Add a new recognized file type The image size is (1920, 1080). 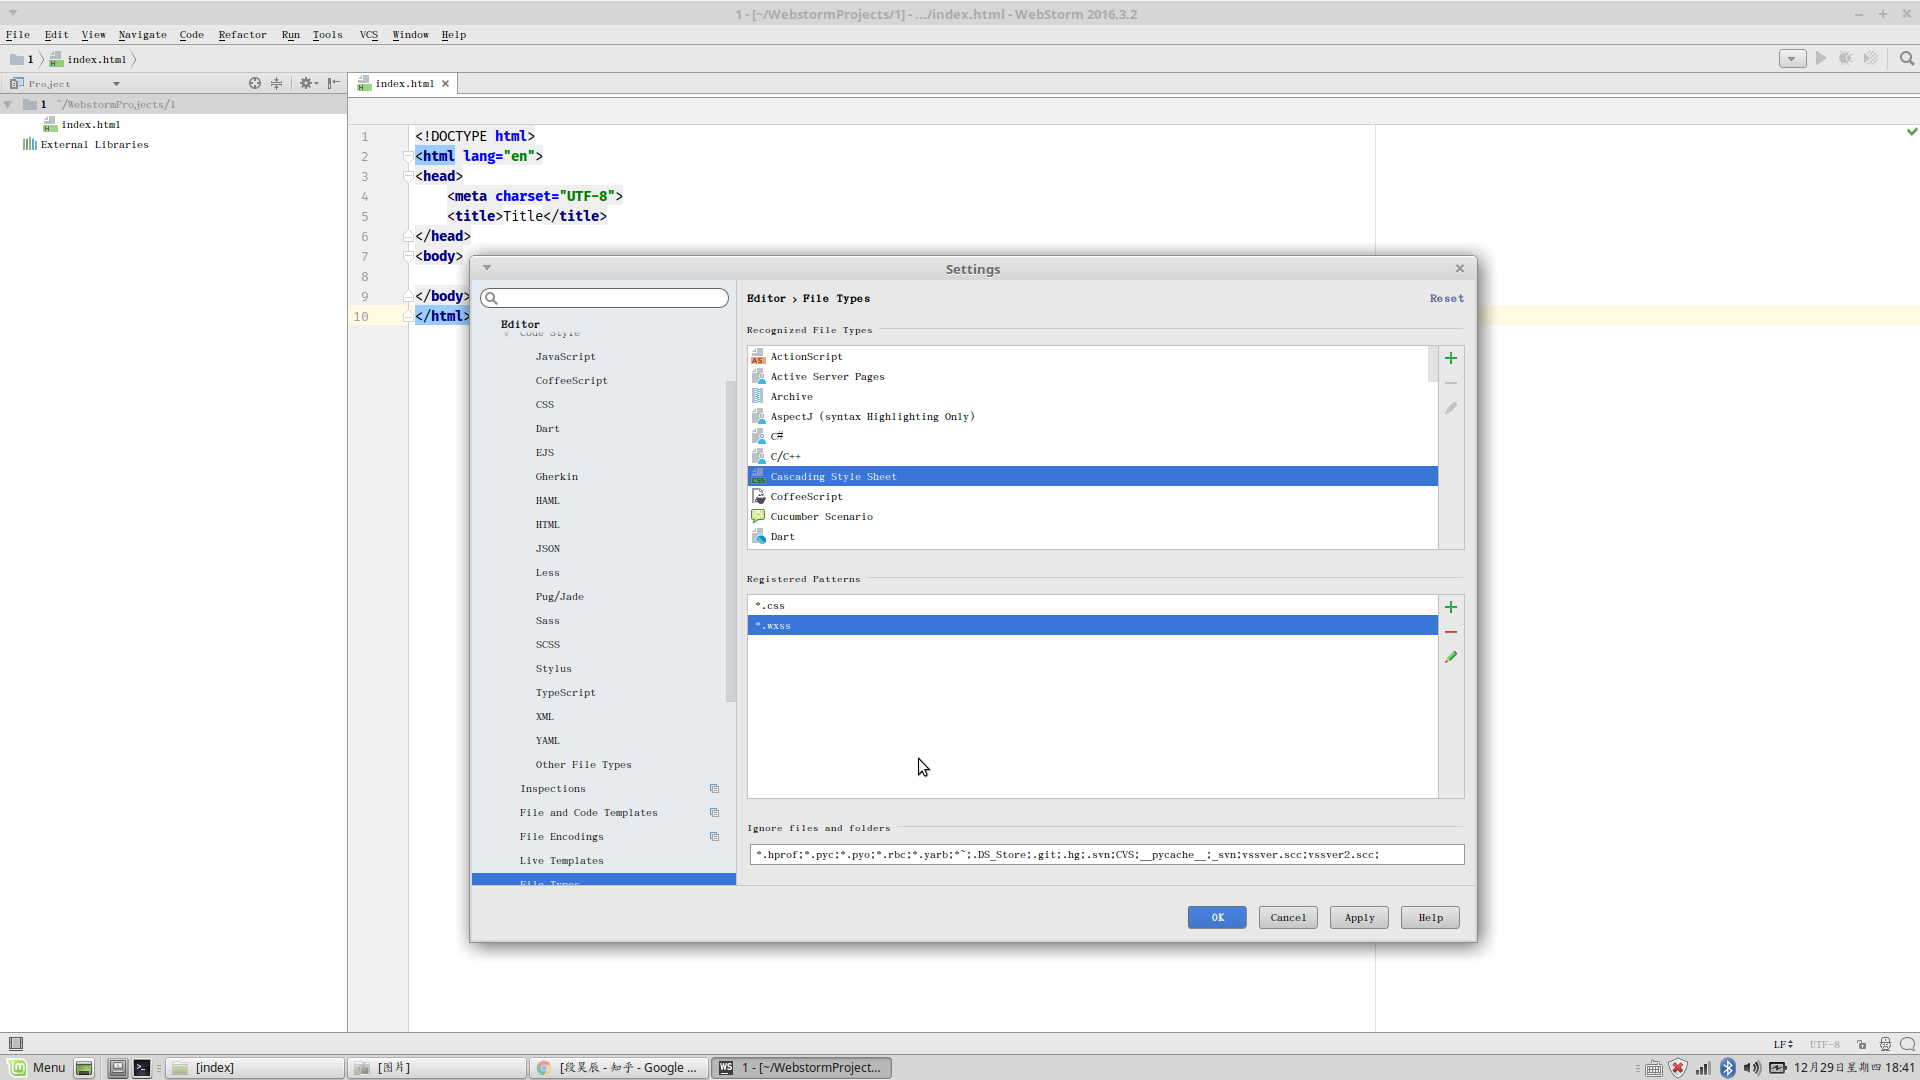[1451, 358]
